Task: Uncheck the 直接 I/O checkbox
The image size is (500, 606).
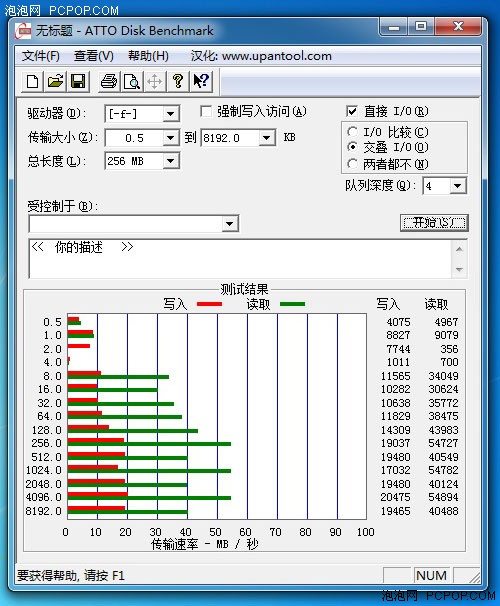Action: pyautogui.click(x=352, y=111)
